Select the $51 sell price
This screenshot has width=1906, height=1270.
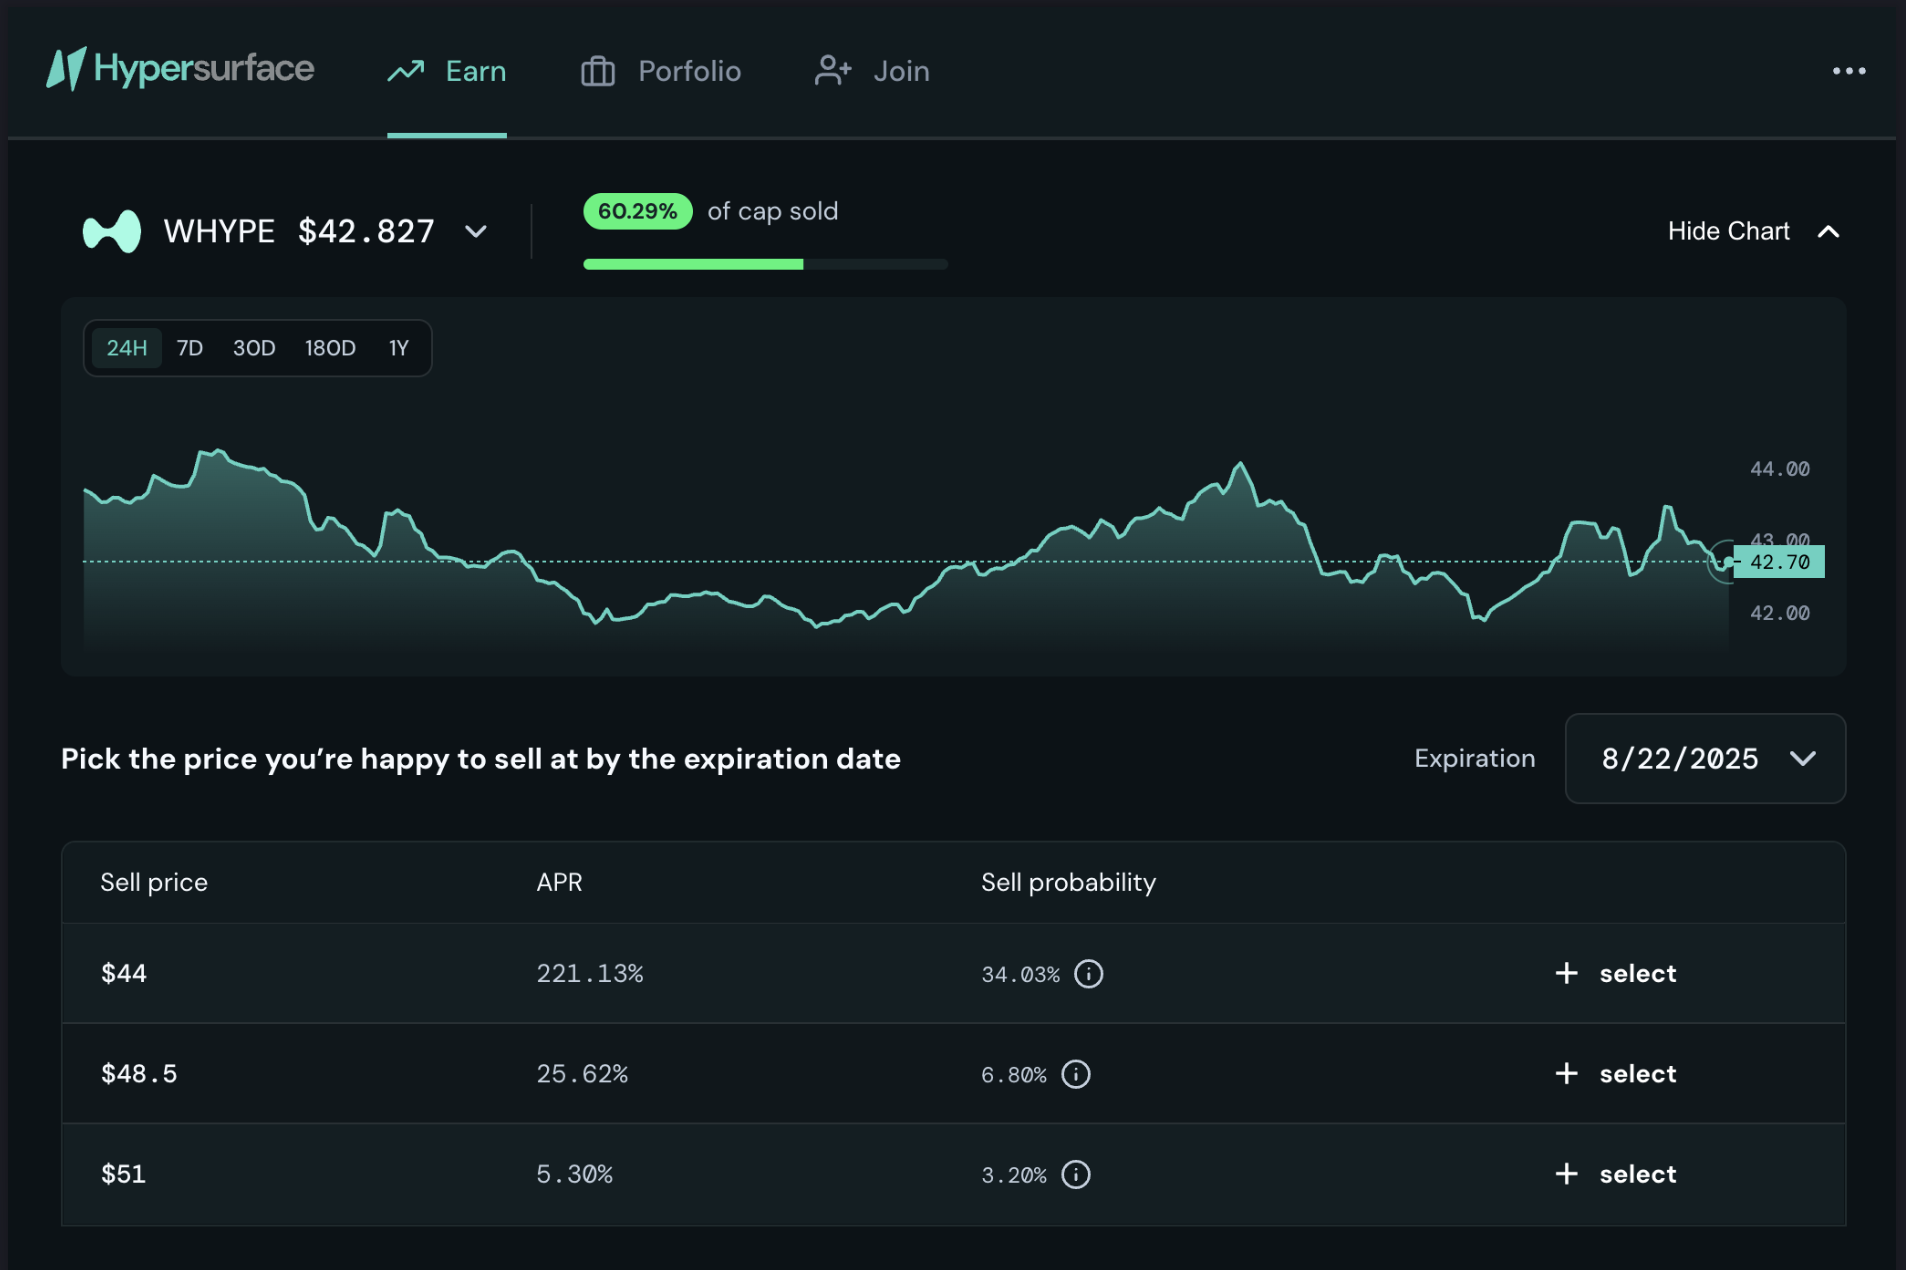(1615, 1174)
